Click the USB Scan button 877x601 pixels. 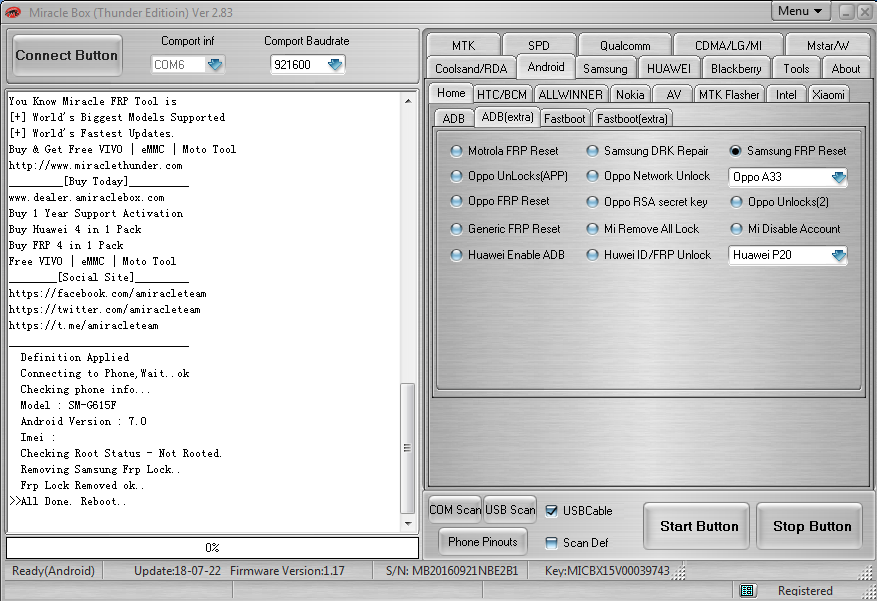(510, 510)
